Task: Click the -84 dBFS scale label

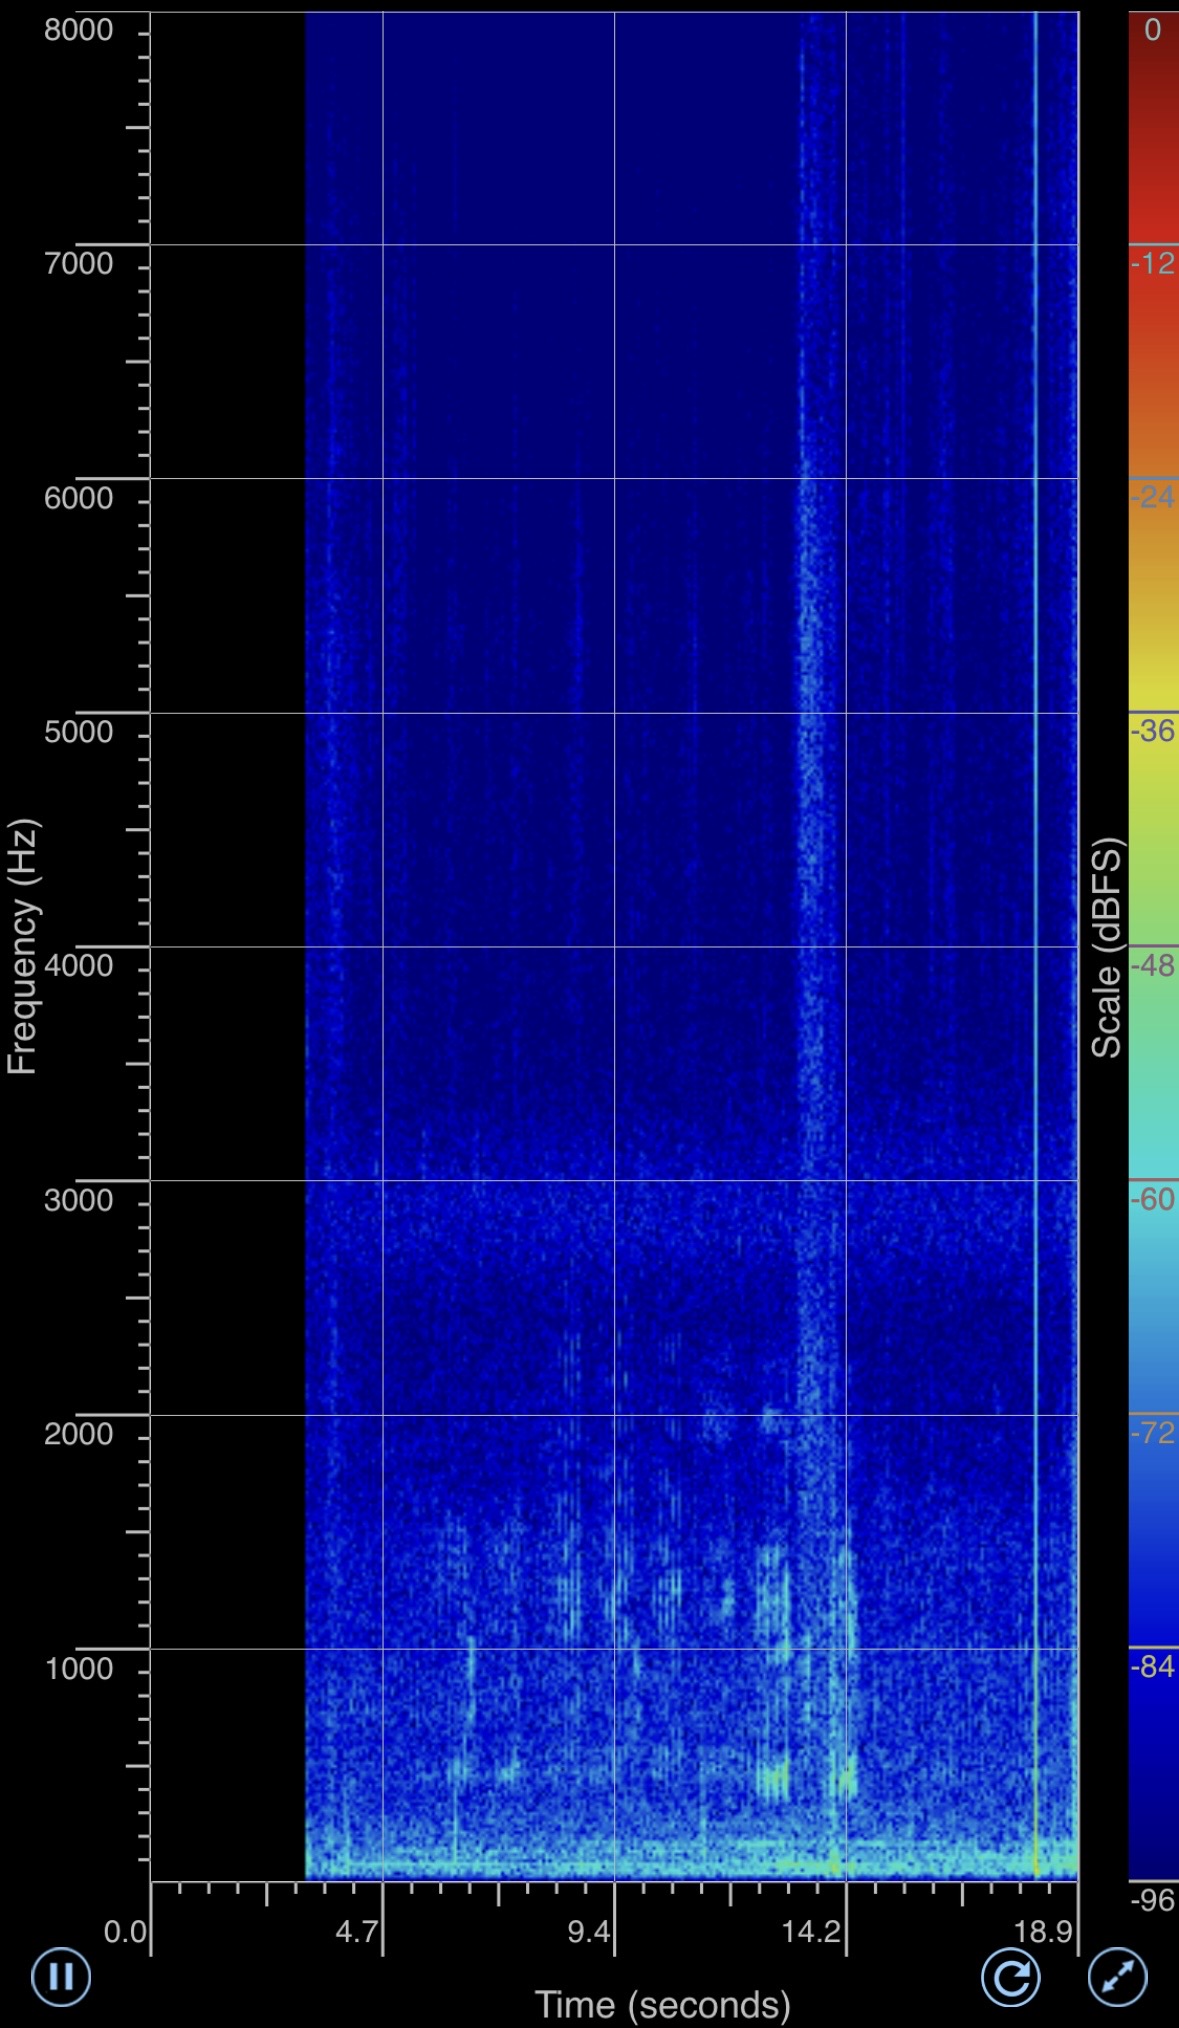Action: (x=1152, y=1666)
